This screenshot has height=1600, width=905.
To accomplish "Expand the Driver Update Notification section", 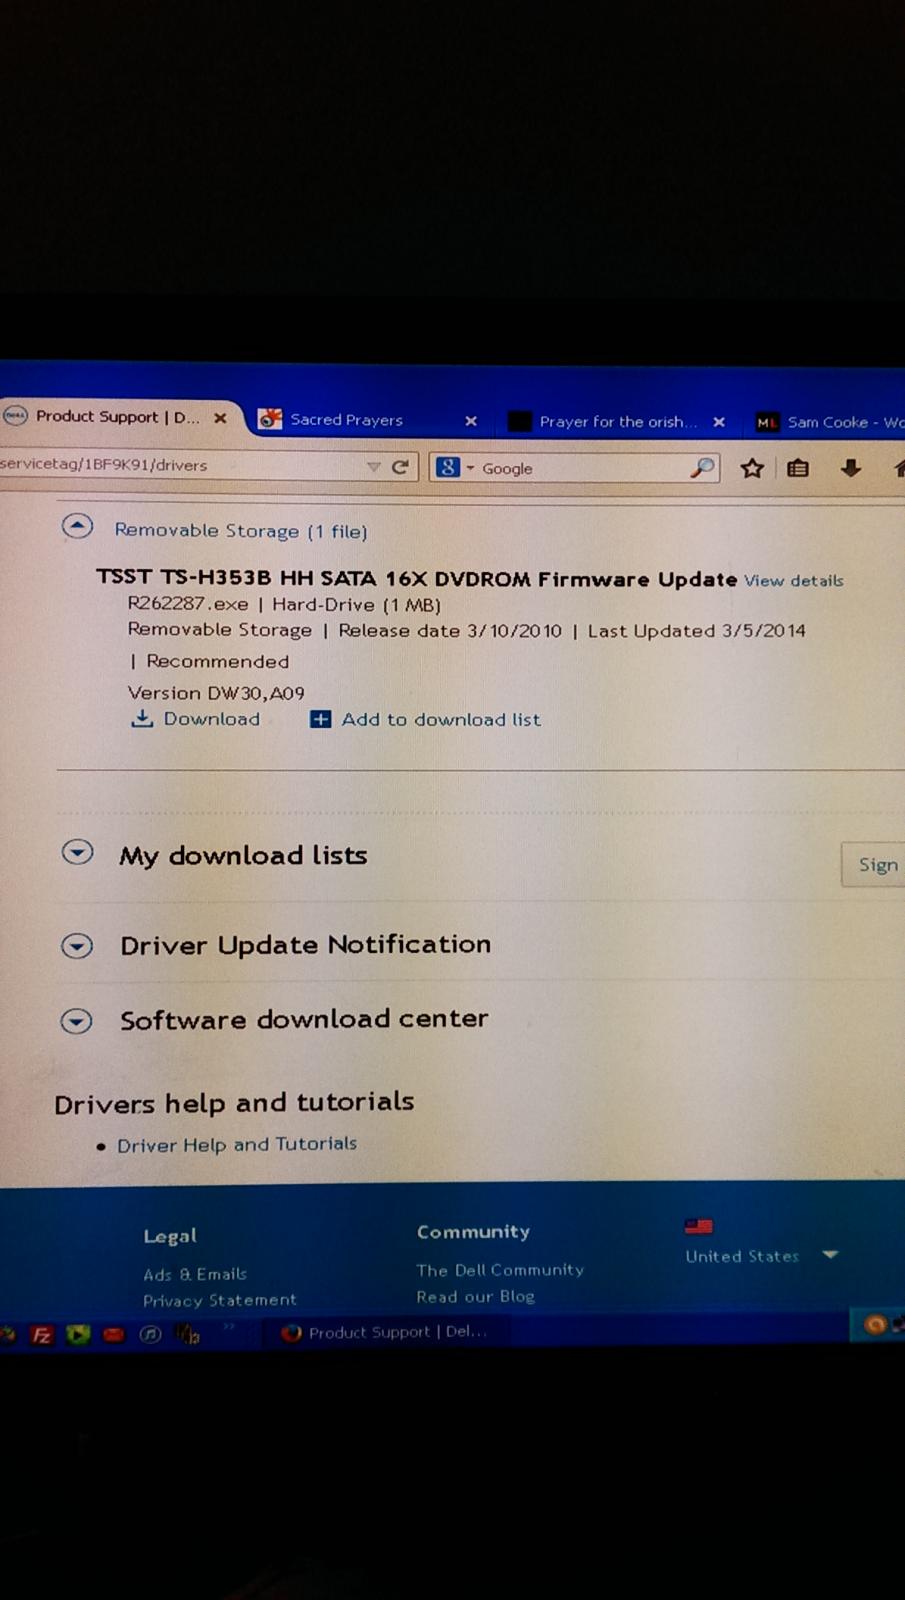I will [x=77, y=945].
